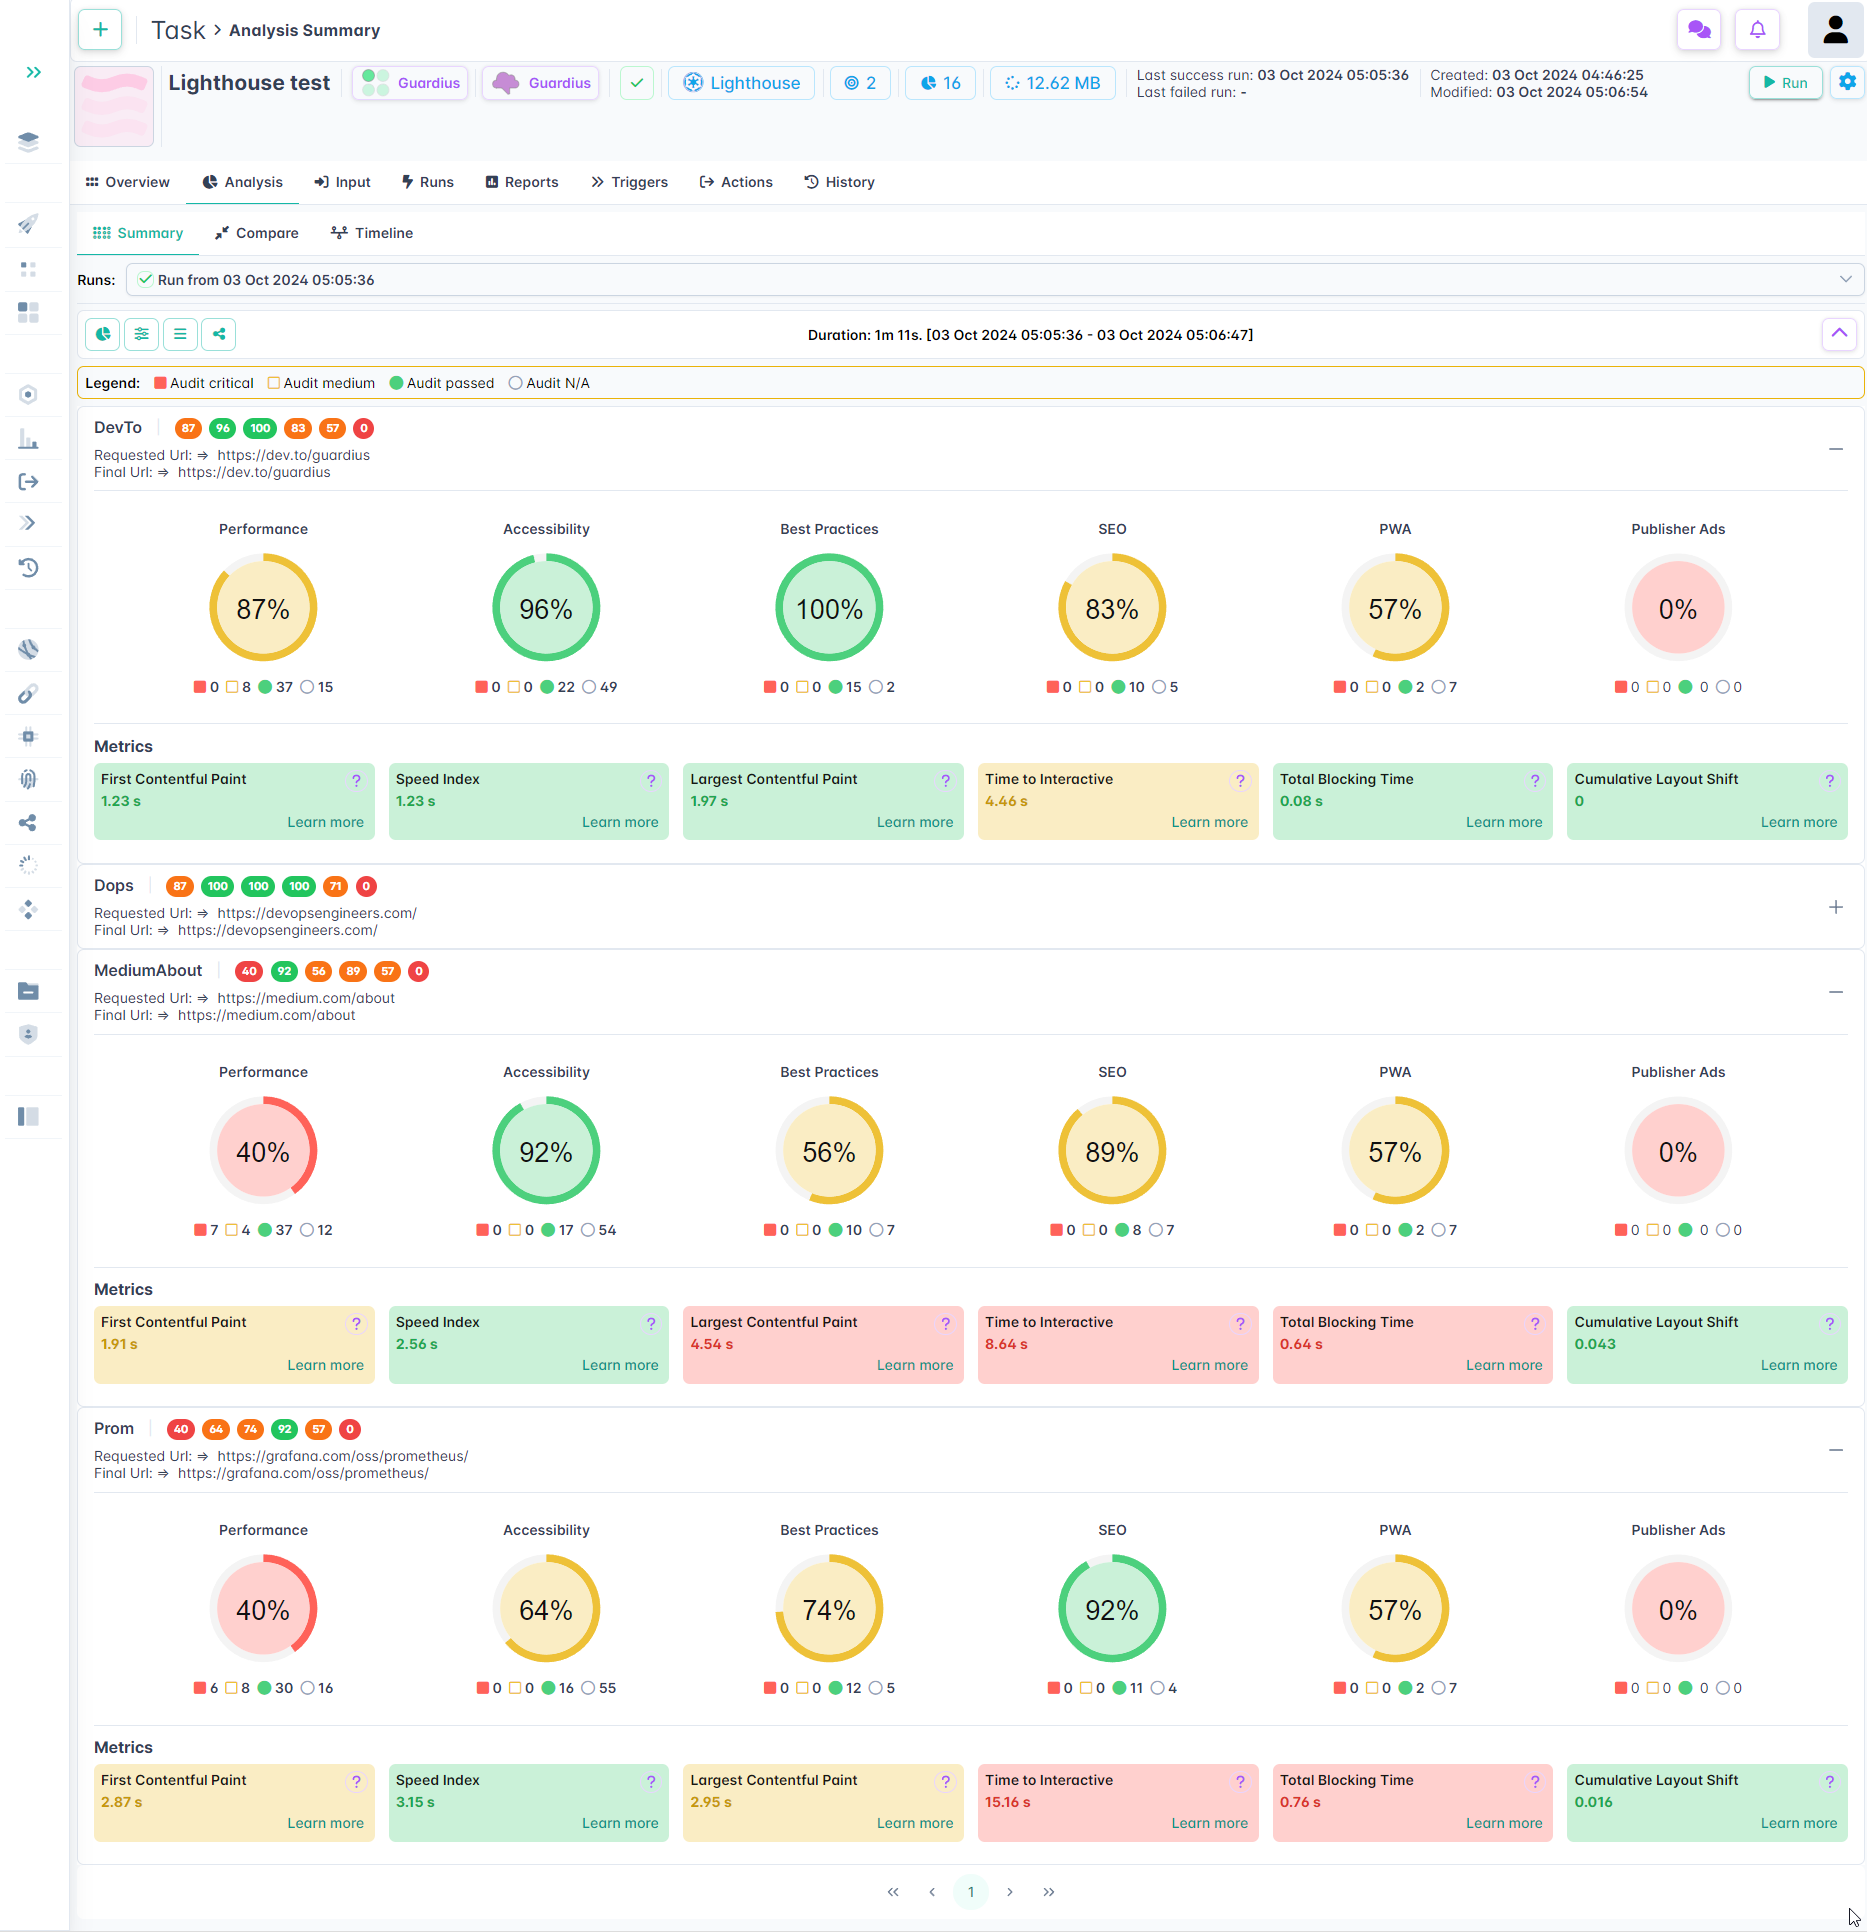Go to last page of pagination

pos(1049,1892)
